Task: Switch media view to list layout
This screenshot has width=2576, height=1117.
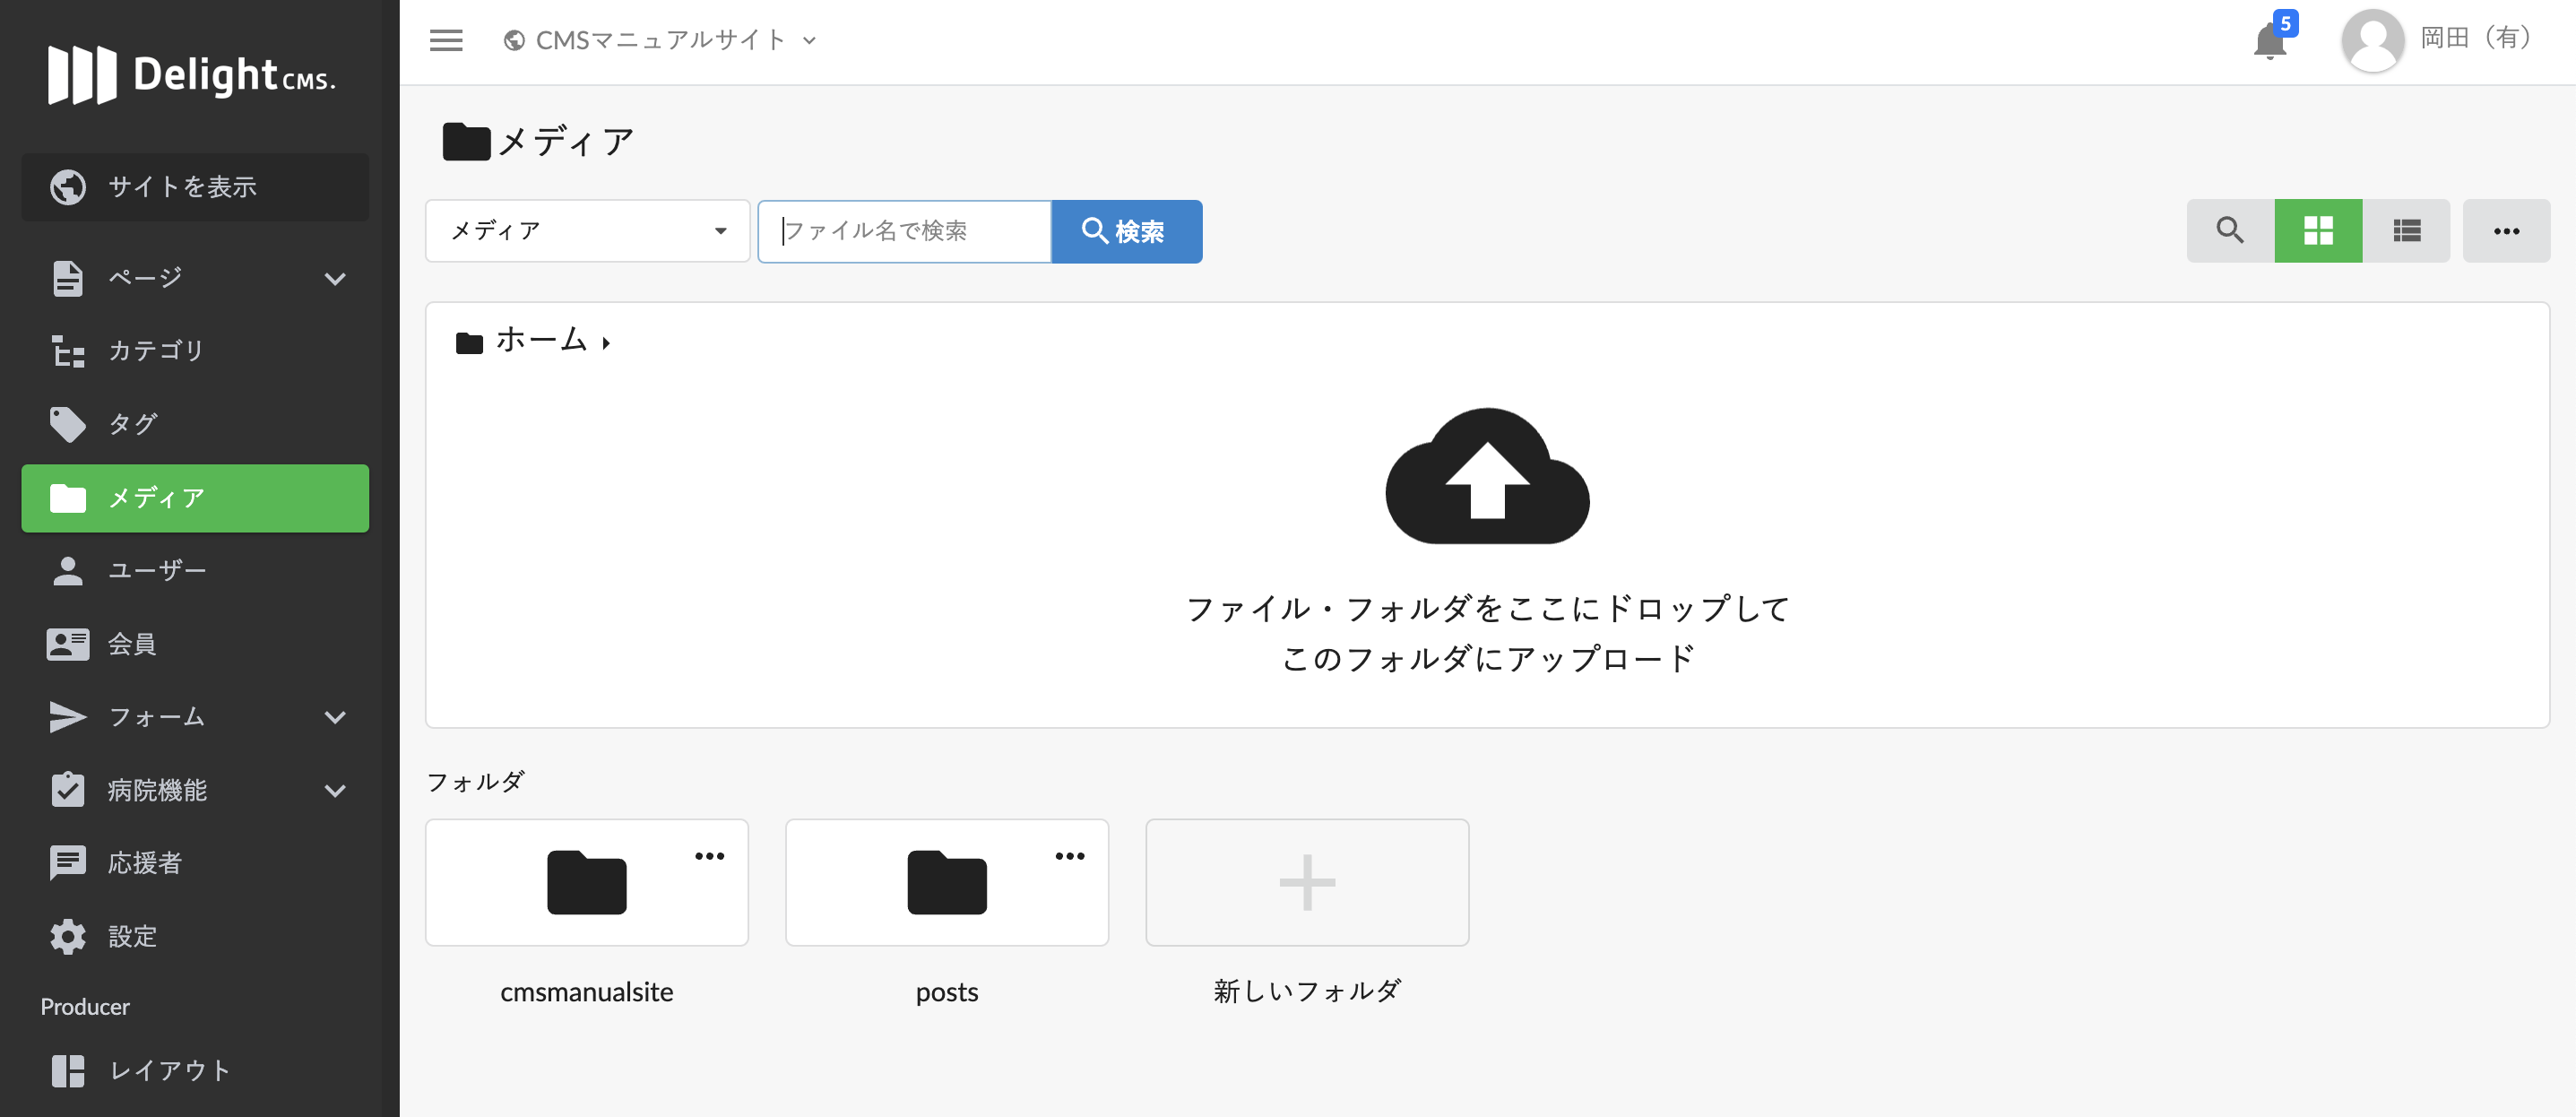Action: [x=2406, y=231]
